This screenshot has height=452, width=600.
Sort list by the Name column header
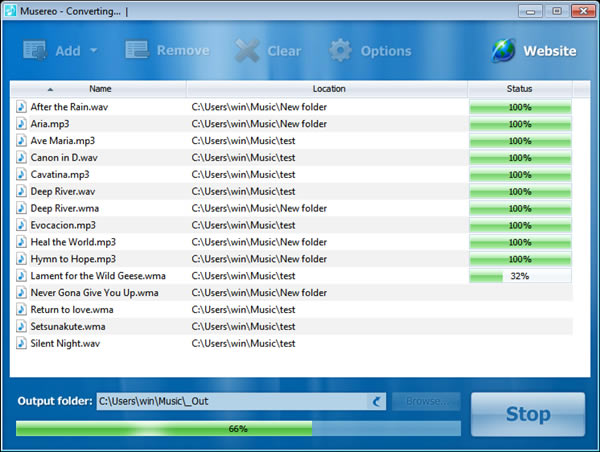(100, 89)
